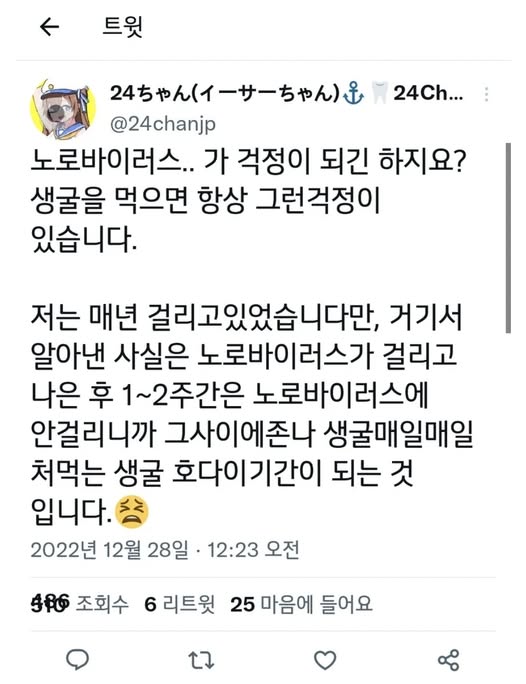Tap the anchor emoji in name
The image size is (526, 684).
coord(353,93)
